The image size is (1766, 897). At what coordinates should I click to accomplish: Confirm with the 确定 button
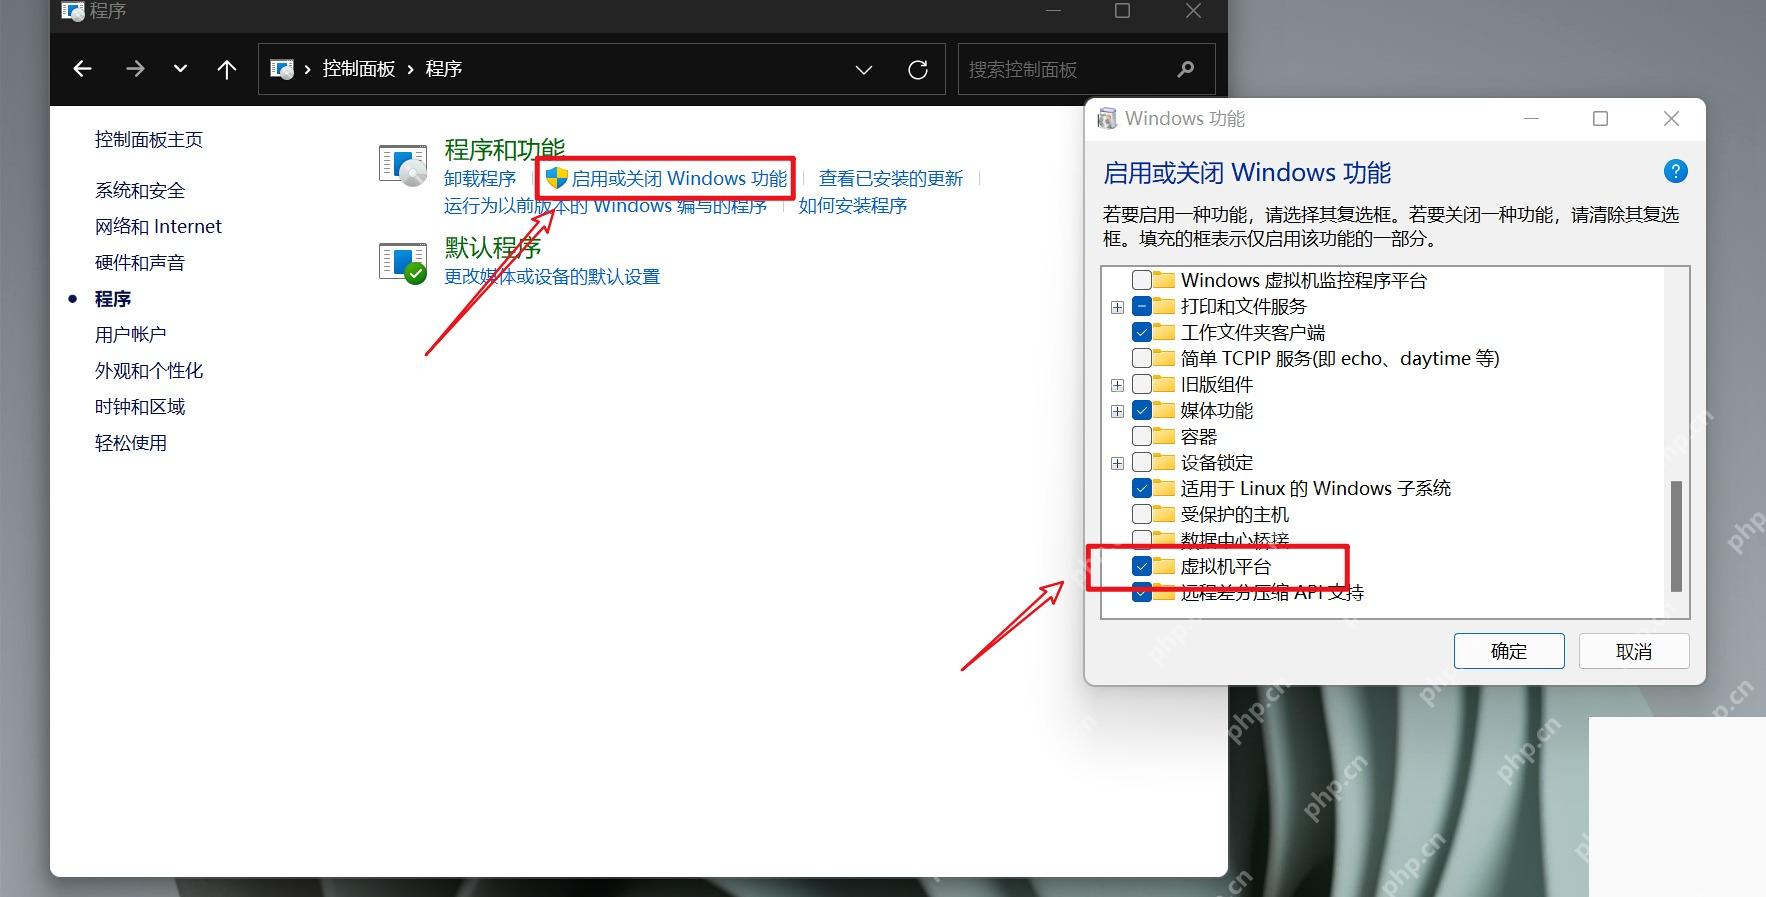tap(1509, 651)
